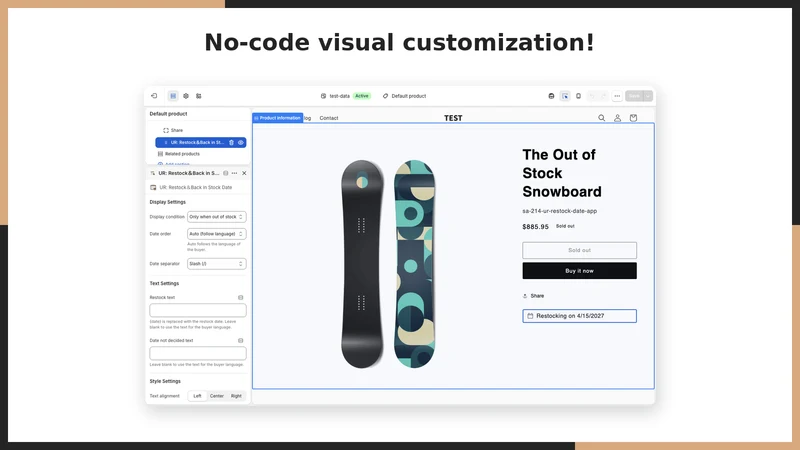Image resolution: width=800 pixels, height=450 pixels.
Task: Click the Style Settings heading
Action: 165,381
